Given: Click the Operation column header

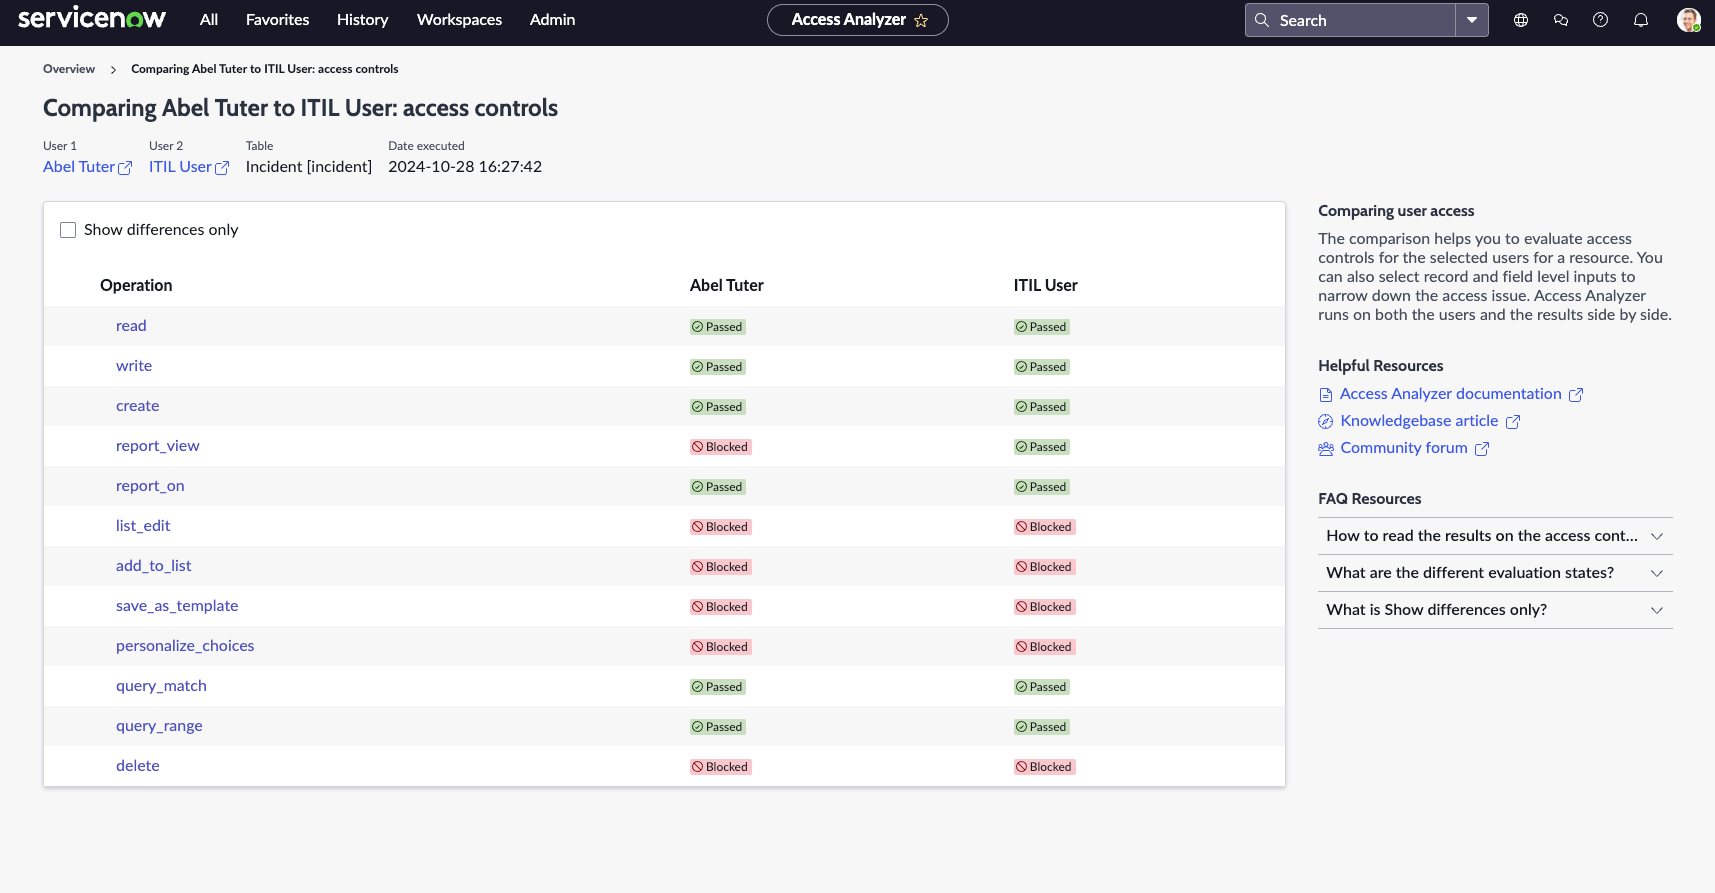Looking at the screenshot, I should click(136, 285).
